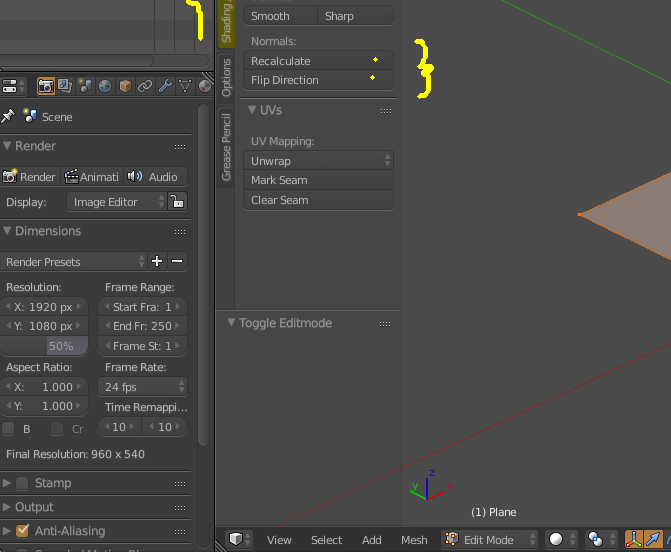Click the Scene datablock icon
The height and width of the screenshot is (552, 671).
[x=30, y=116]
